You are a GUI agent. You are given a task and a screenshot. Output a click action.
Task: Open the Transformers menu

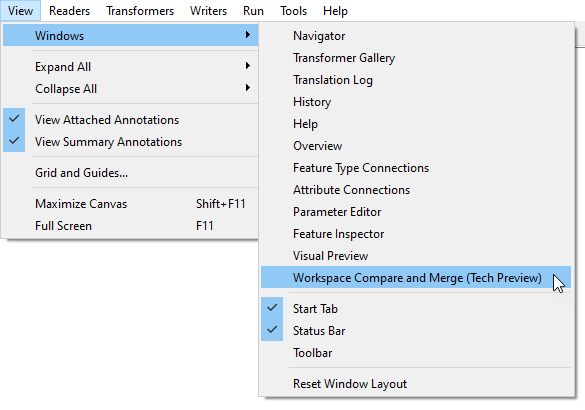(140, 10)
